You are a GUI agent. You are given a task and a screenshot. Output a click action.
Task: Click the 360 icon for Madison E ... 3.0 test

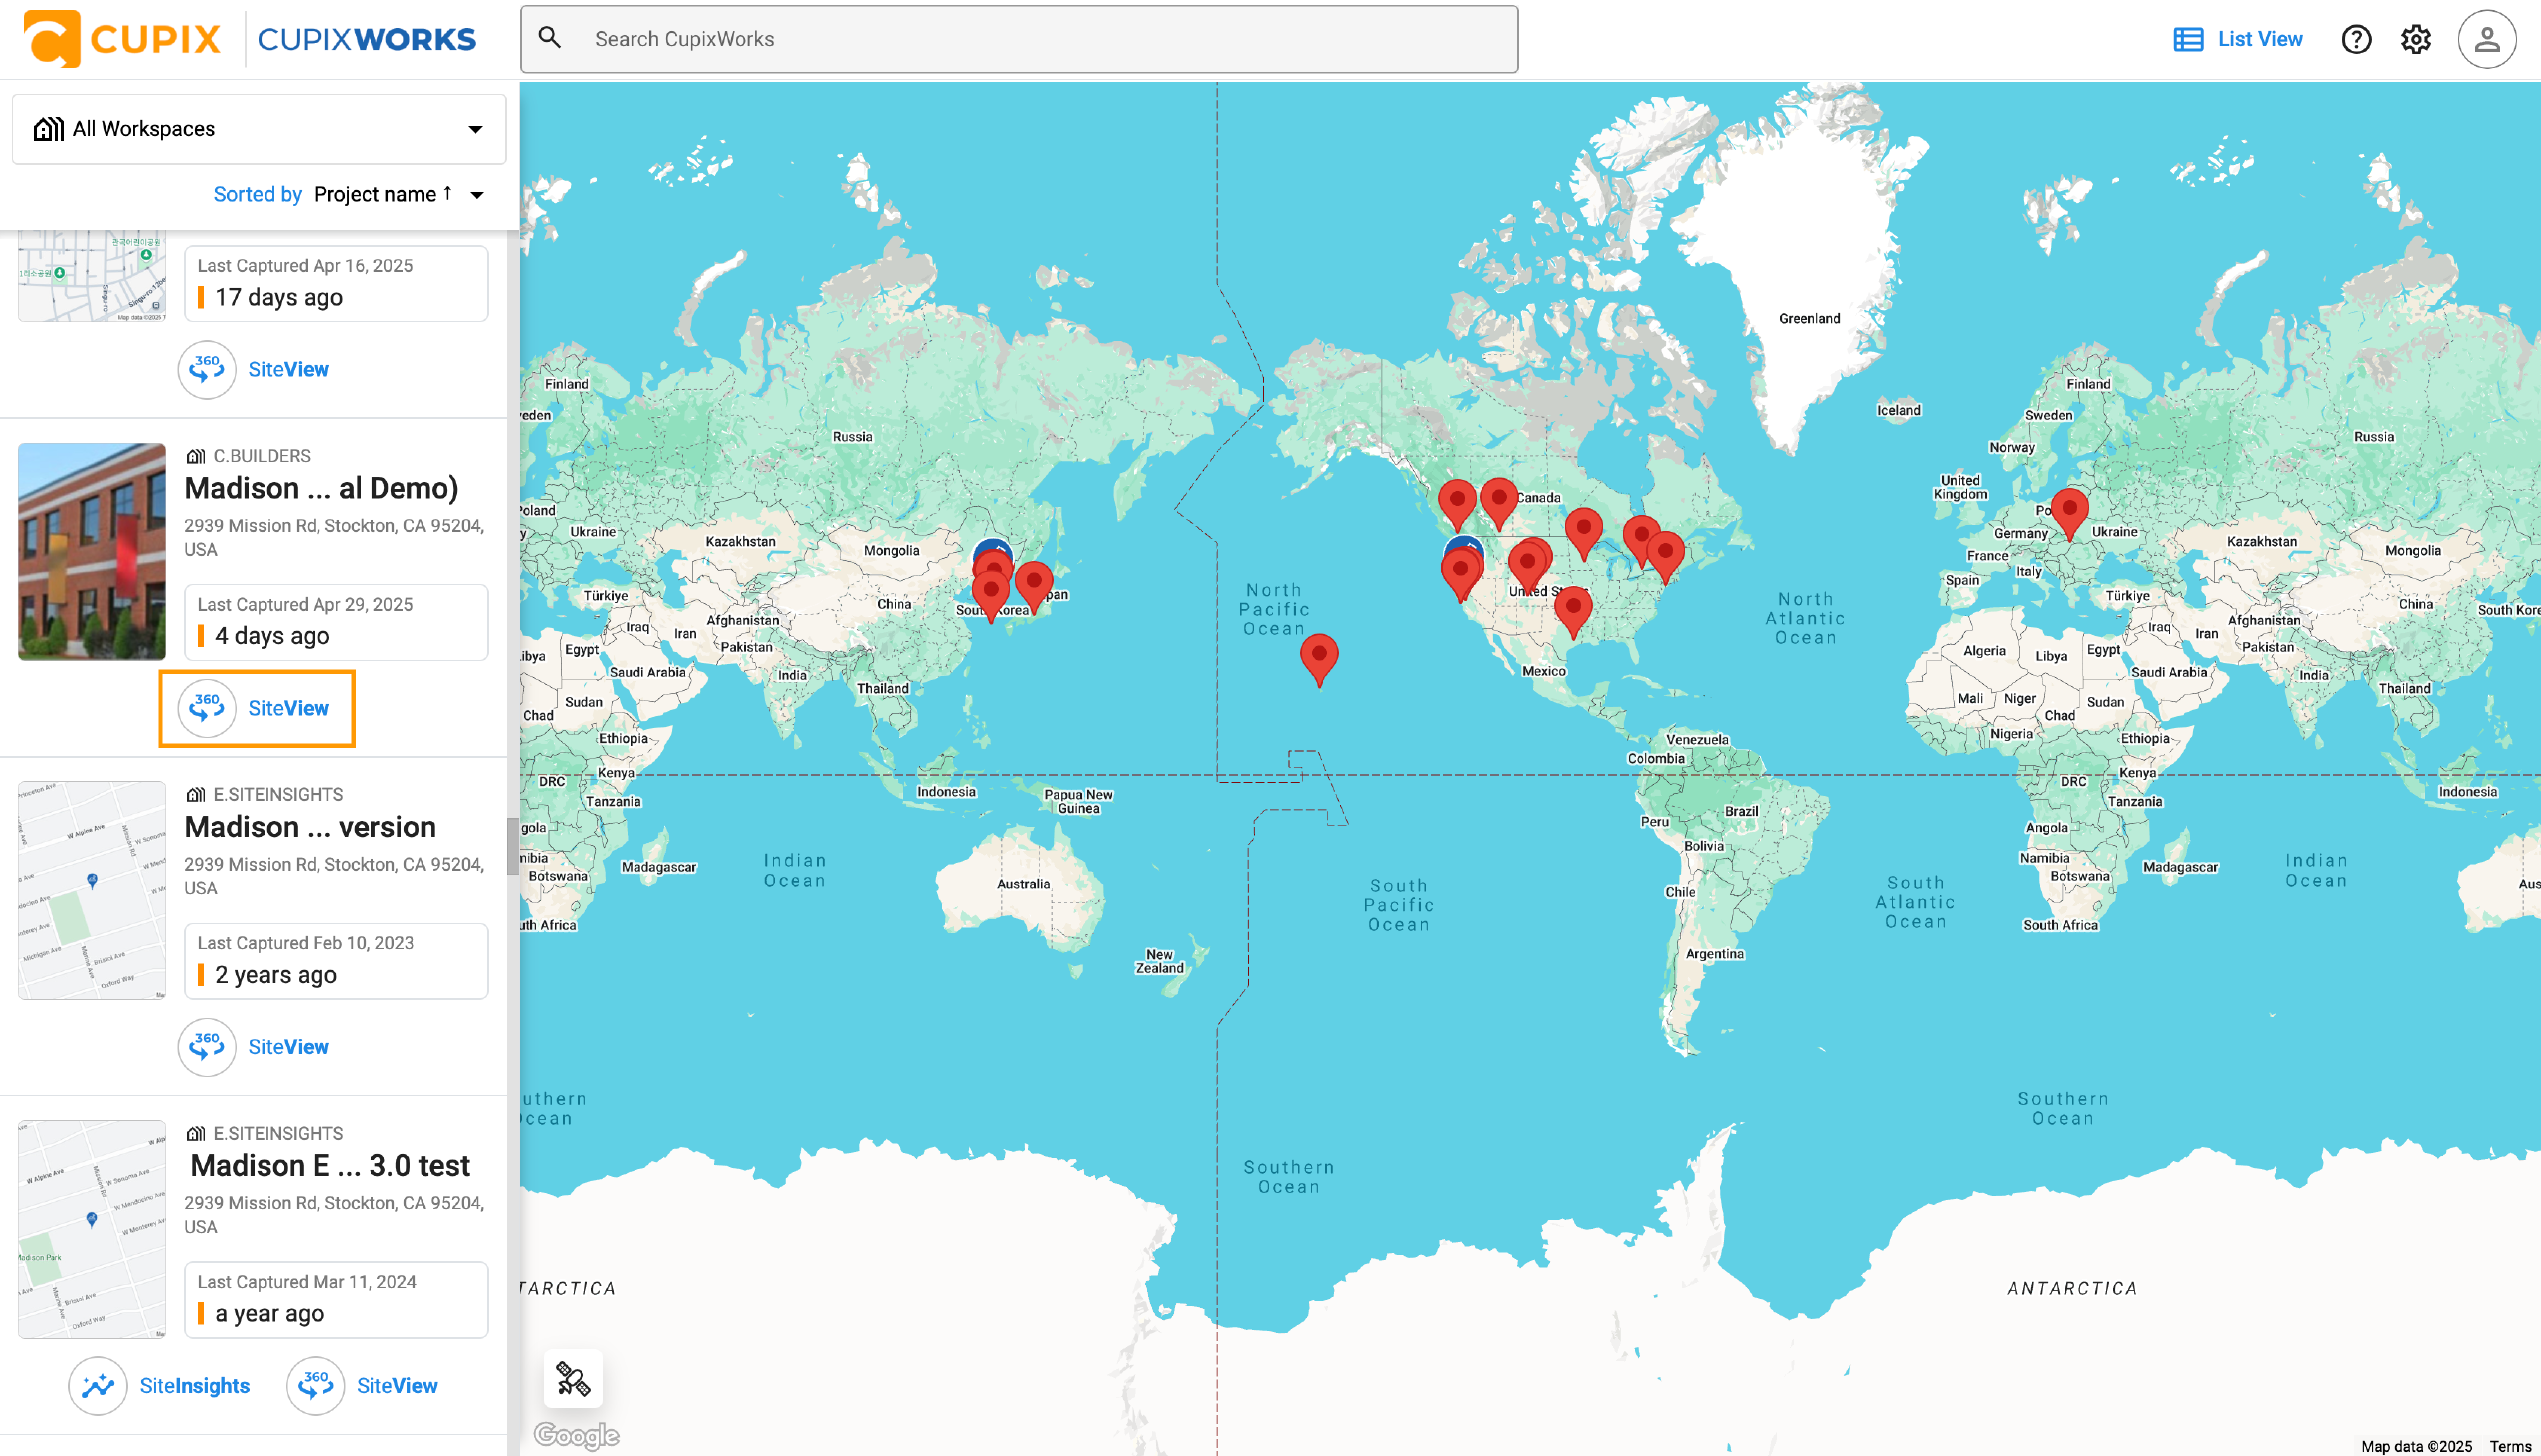click(x=316, y=1386)
